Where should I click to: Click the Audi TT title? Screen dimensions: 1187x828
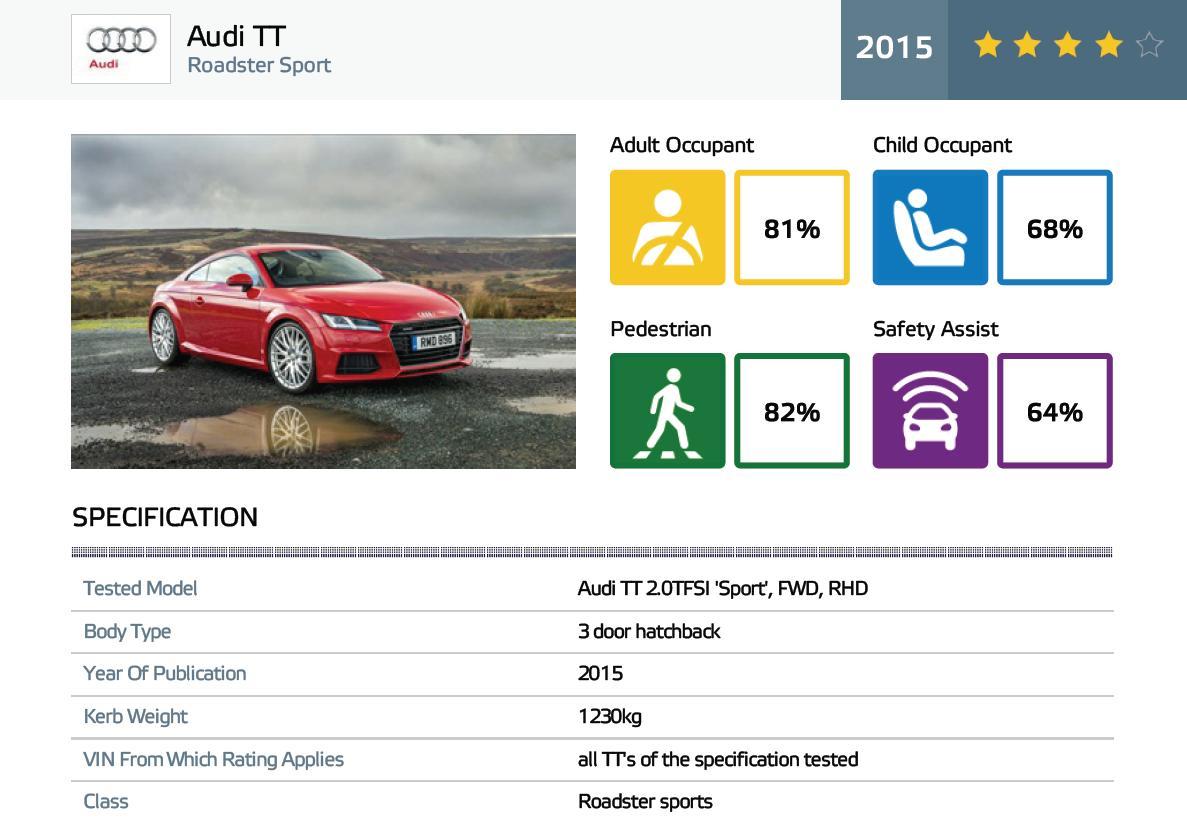[236, 36]
